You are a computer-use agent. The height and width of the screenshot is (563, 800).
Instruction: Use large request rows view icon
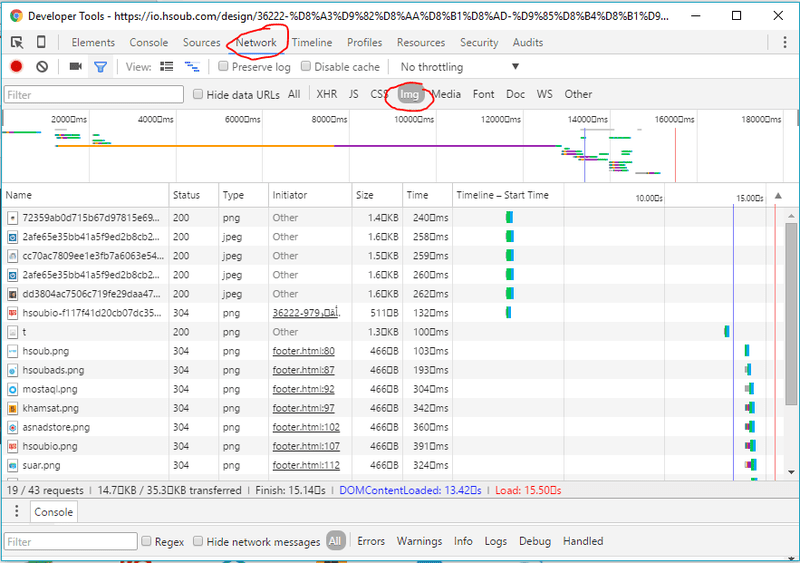click(167, 66)
